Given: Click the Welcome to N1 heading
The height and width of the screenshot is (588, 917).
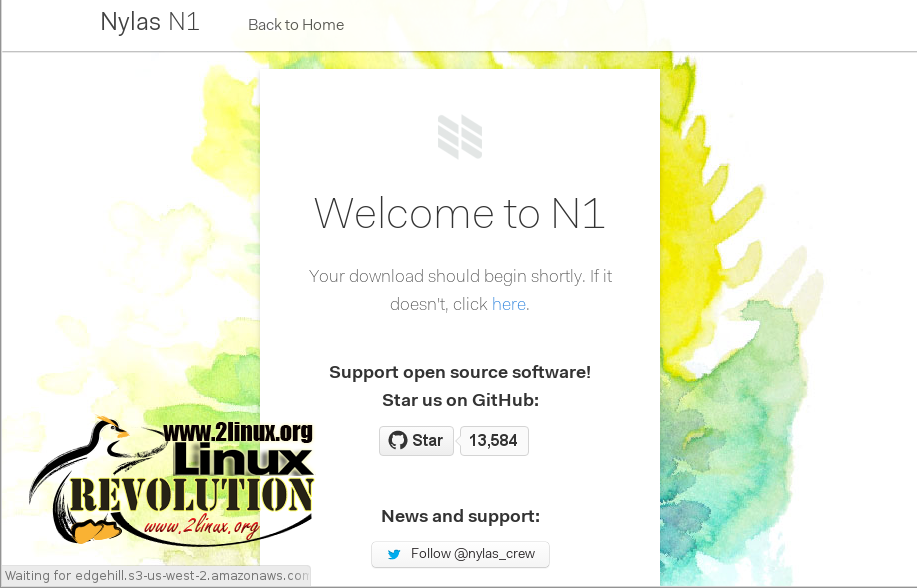Looking at the screenshot, I should click(460, 214).
